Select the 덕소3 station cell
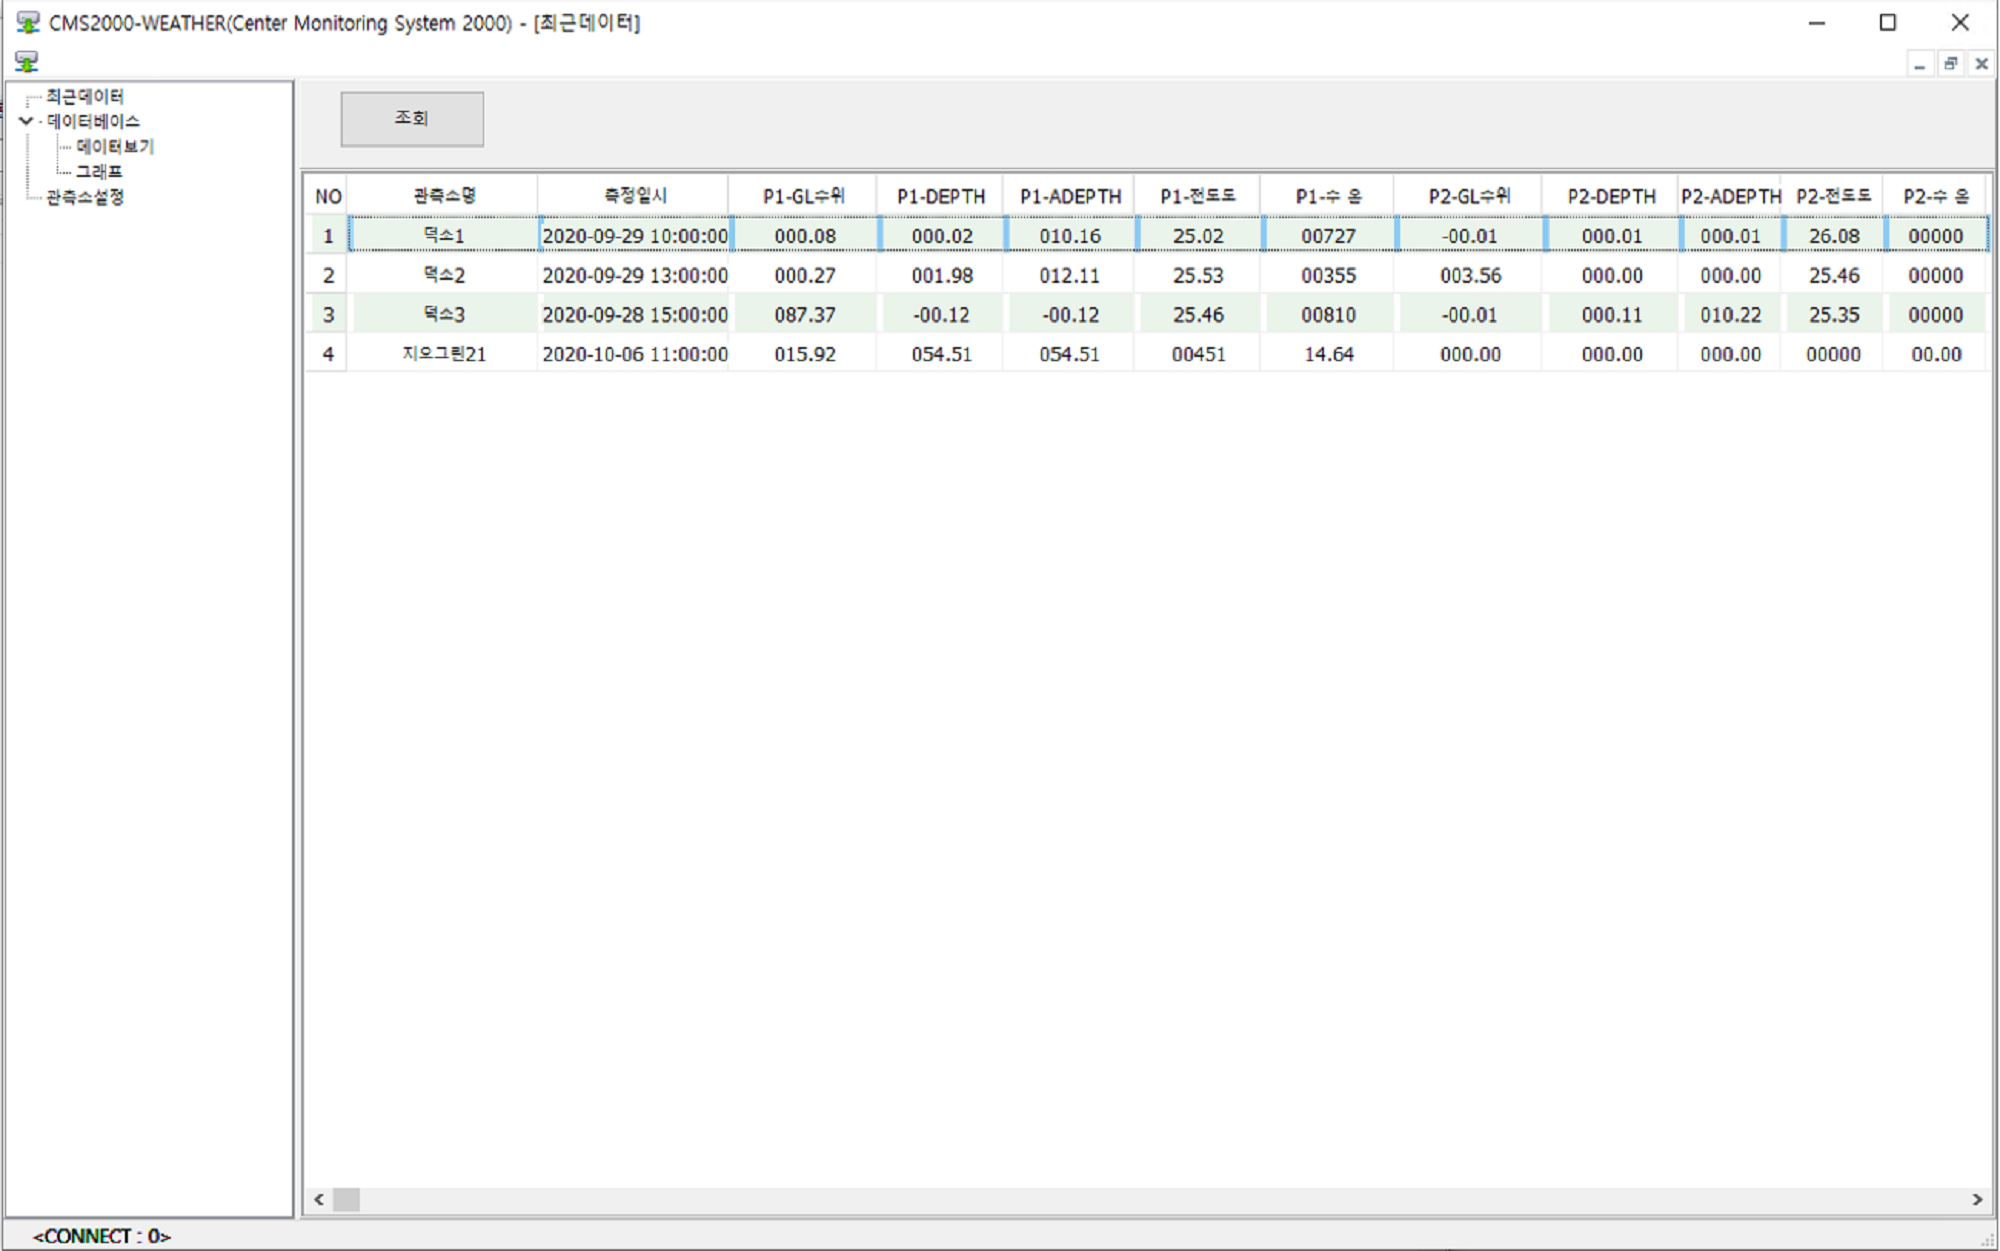Image resolution: width=2000 pixels, height=1251 pixels. [443, 314]
